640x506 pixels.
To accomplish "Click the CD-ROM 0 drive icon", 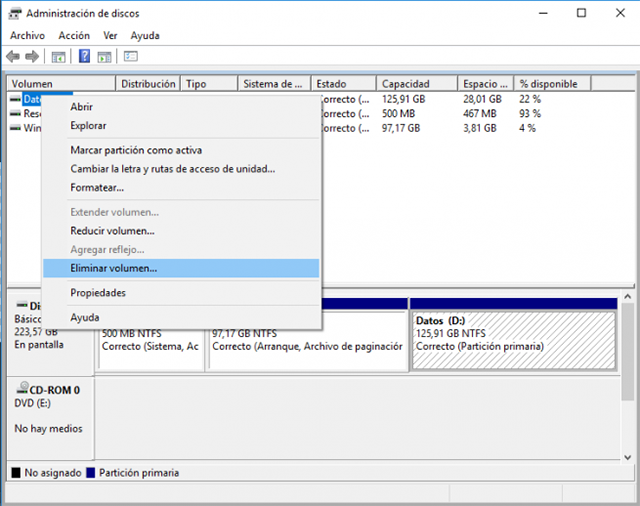I will pyautogui.click(x=23, y=388).
